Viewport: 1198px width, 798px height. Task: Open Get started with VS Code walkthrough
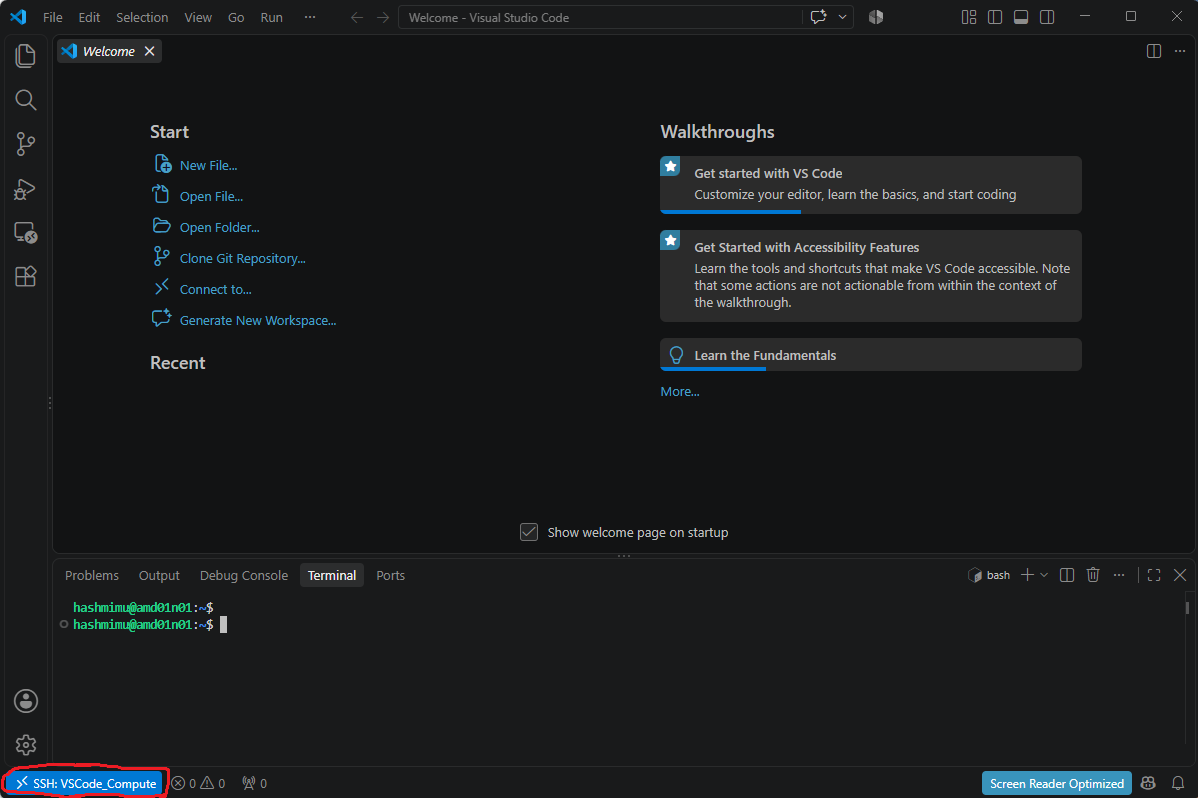click(x=870, y=184)
